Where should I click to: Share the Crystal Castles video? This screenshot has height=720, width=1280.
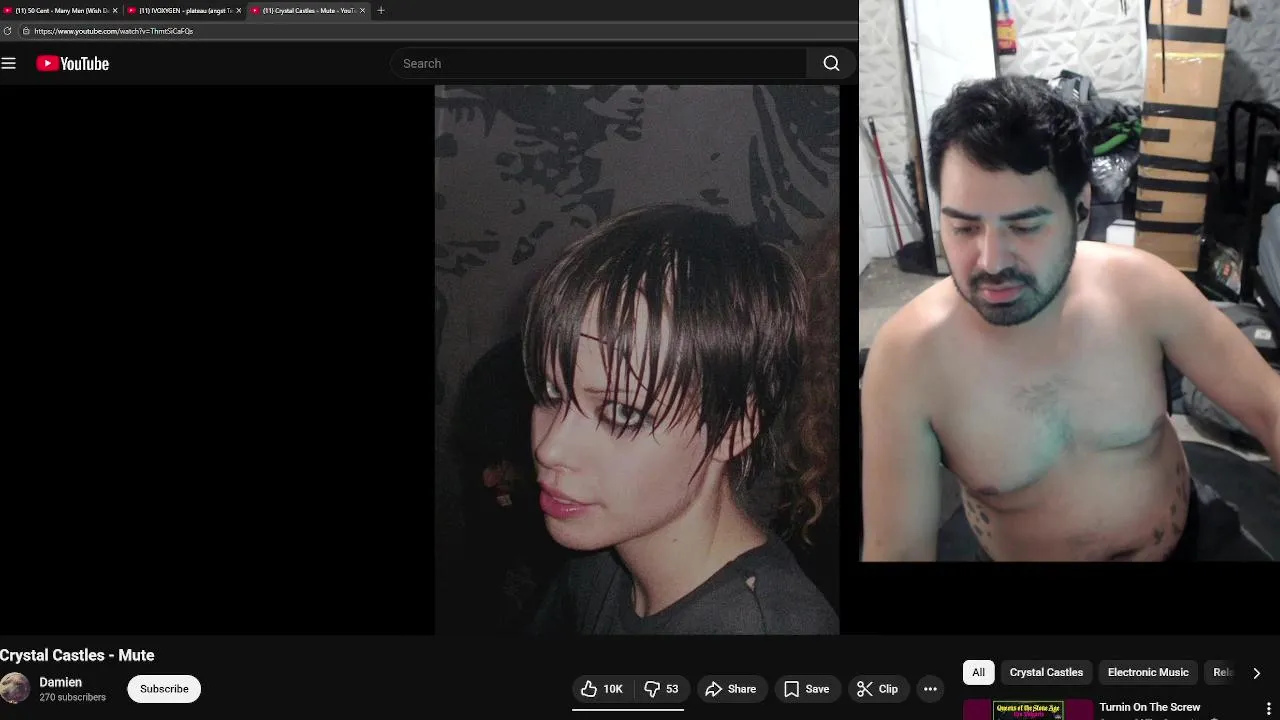coord(731,689)
